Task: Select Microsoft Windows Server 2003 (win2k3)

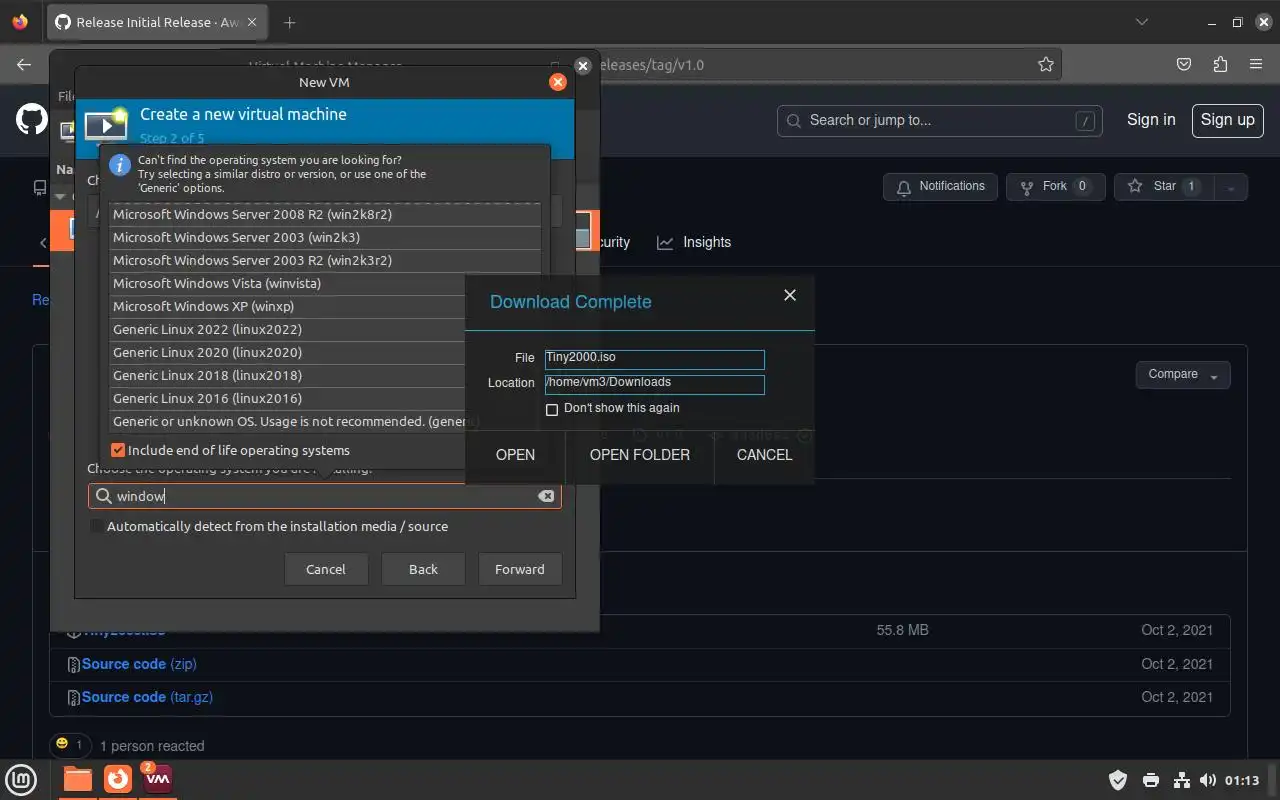Action: (x=325, y=237)
